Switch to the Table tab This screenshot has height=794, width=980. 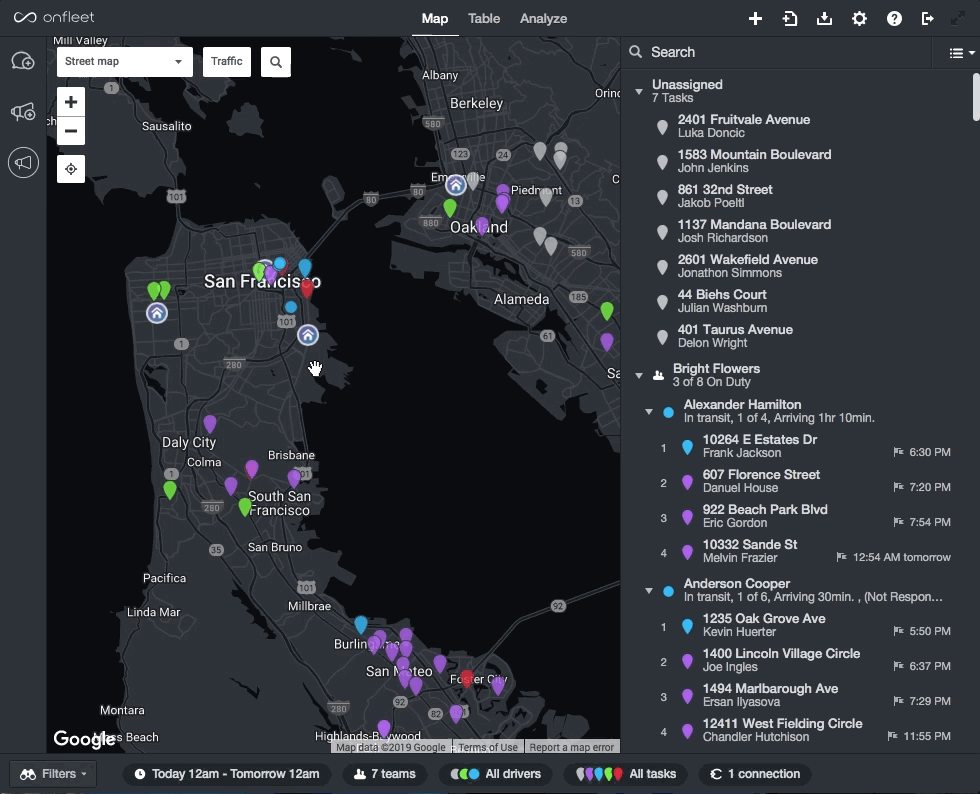(x=484, y=19)
